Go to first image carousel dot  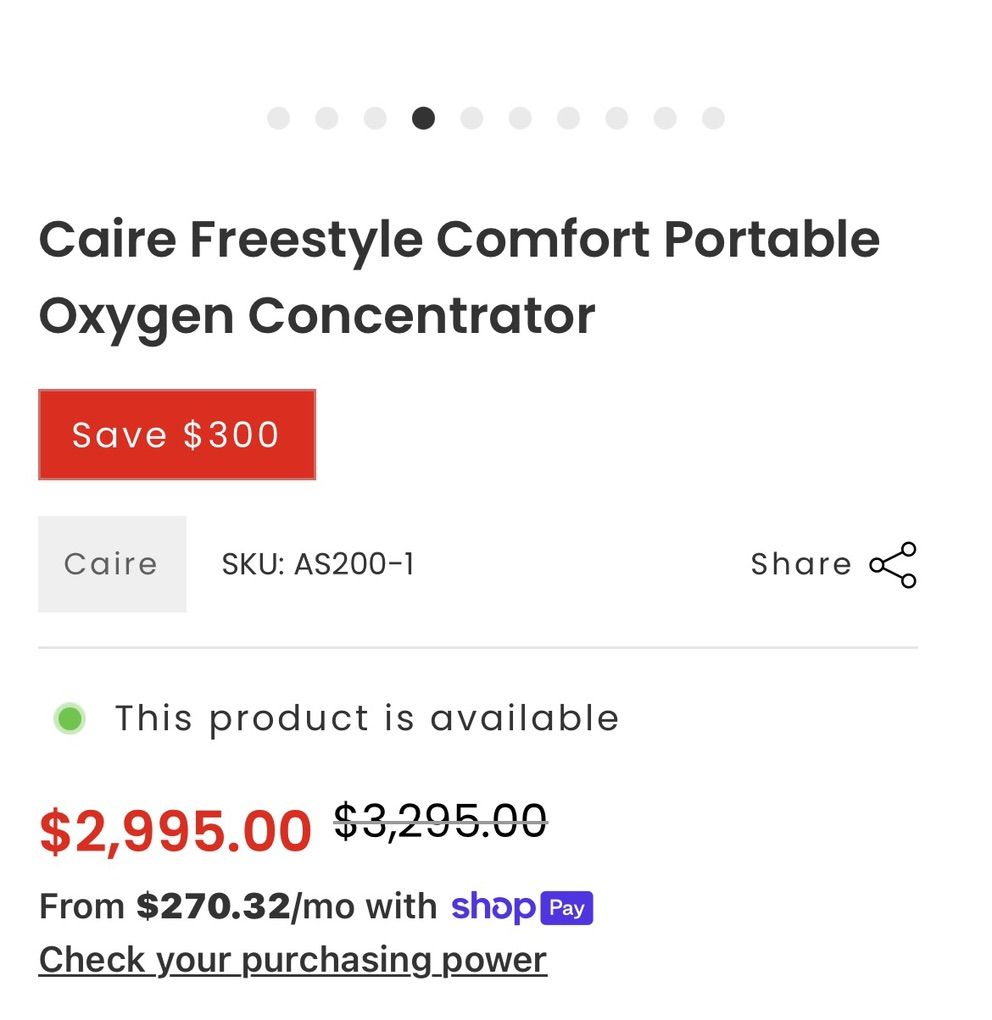click(278, 118)
